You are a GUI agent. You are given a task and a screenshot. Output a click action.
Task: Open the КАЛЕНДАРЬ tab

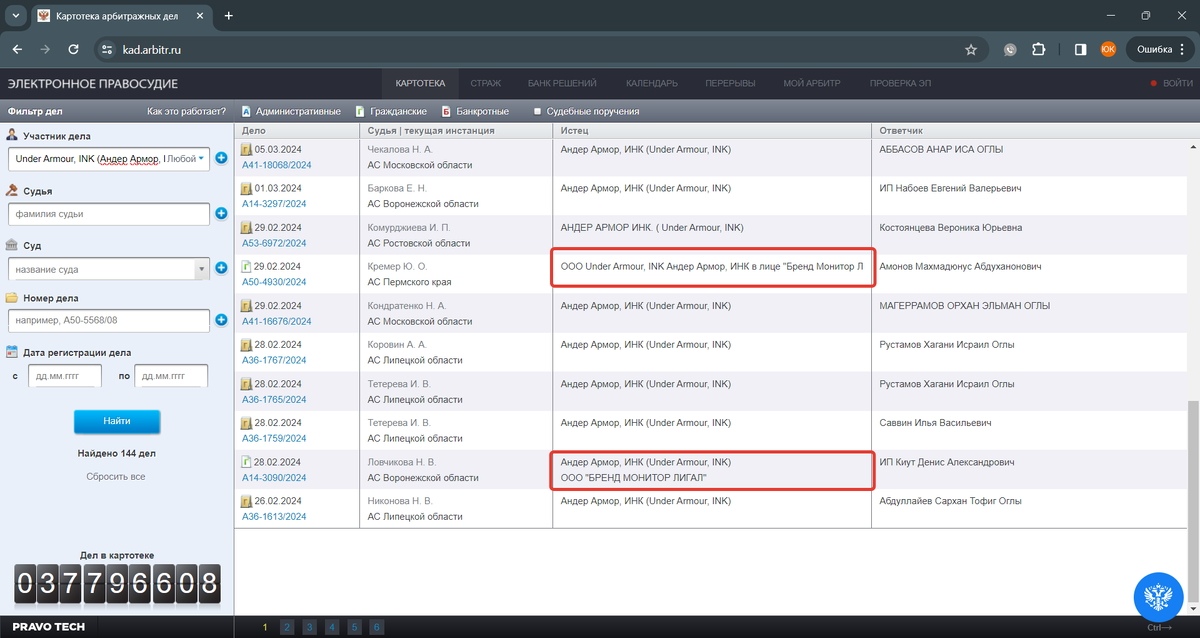point(651,84)
